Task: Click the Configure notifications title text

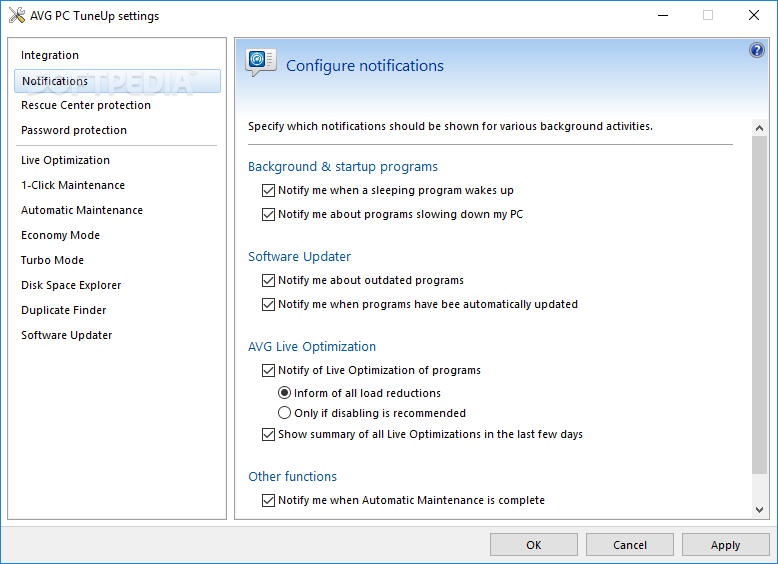Action: pos(365,65)
